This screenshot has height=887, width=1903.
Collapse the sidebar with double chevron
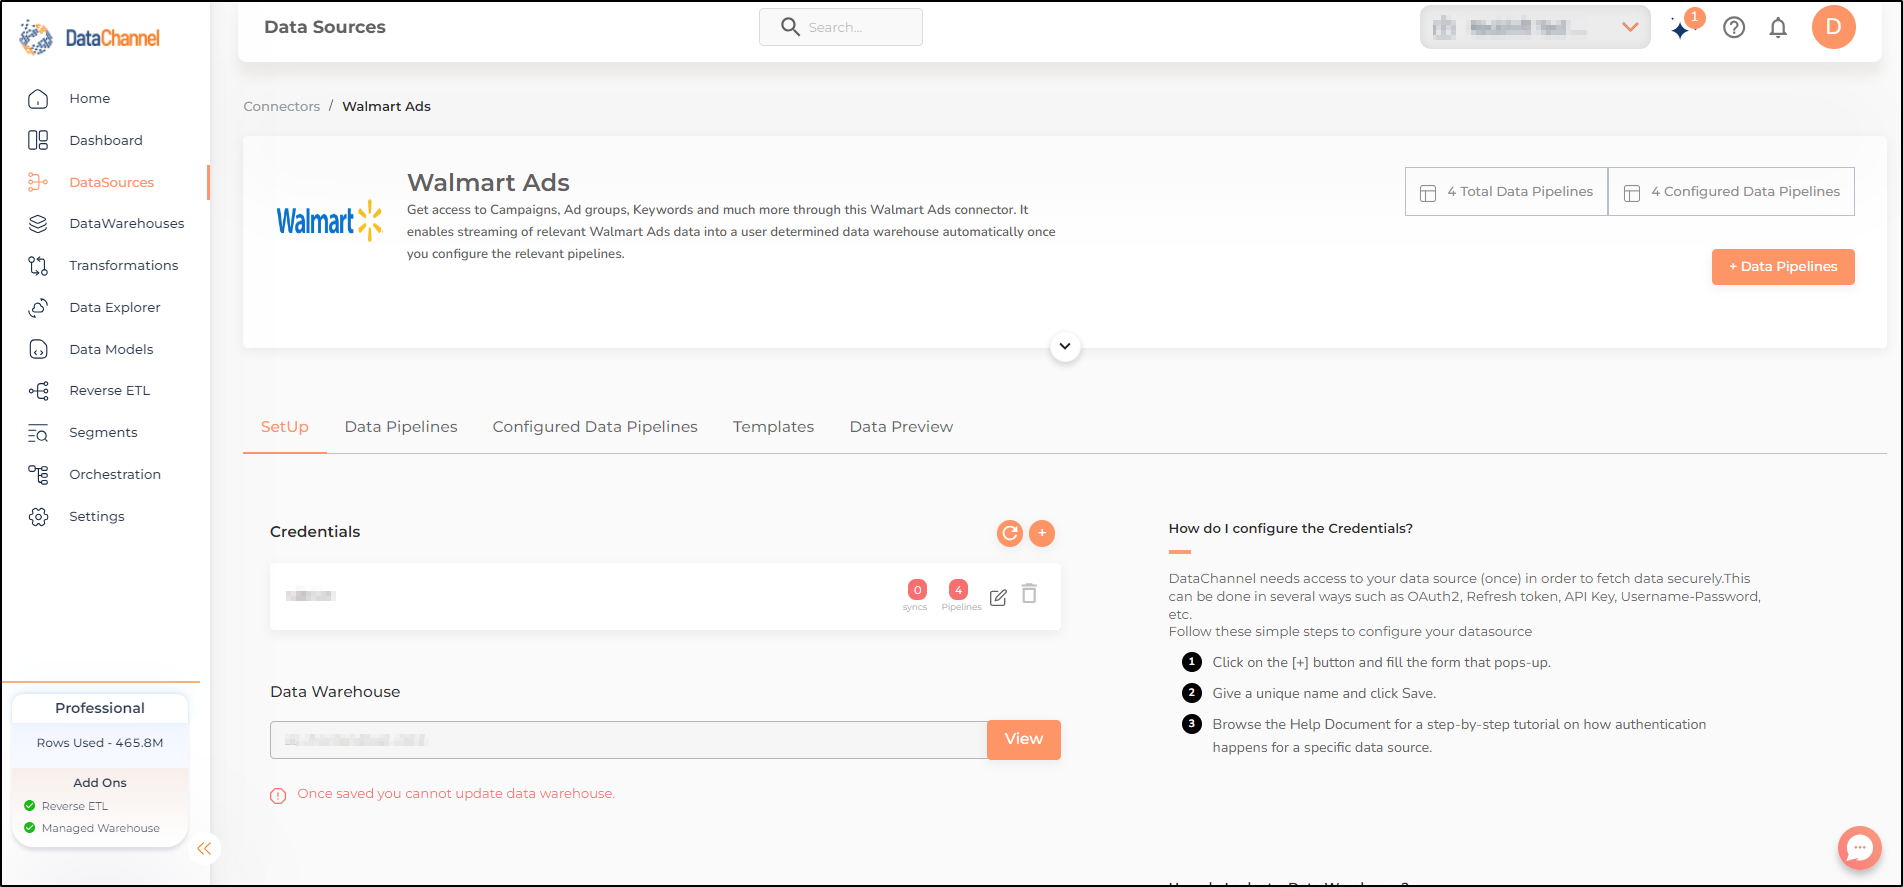(204, 849)
